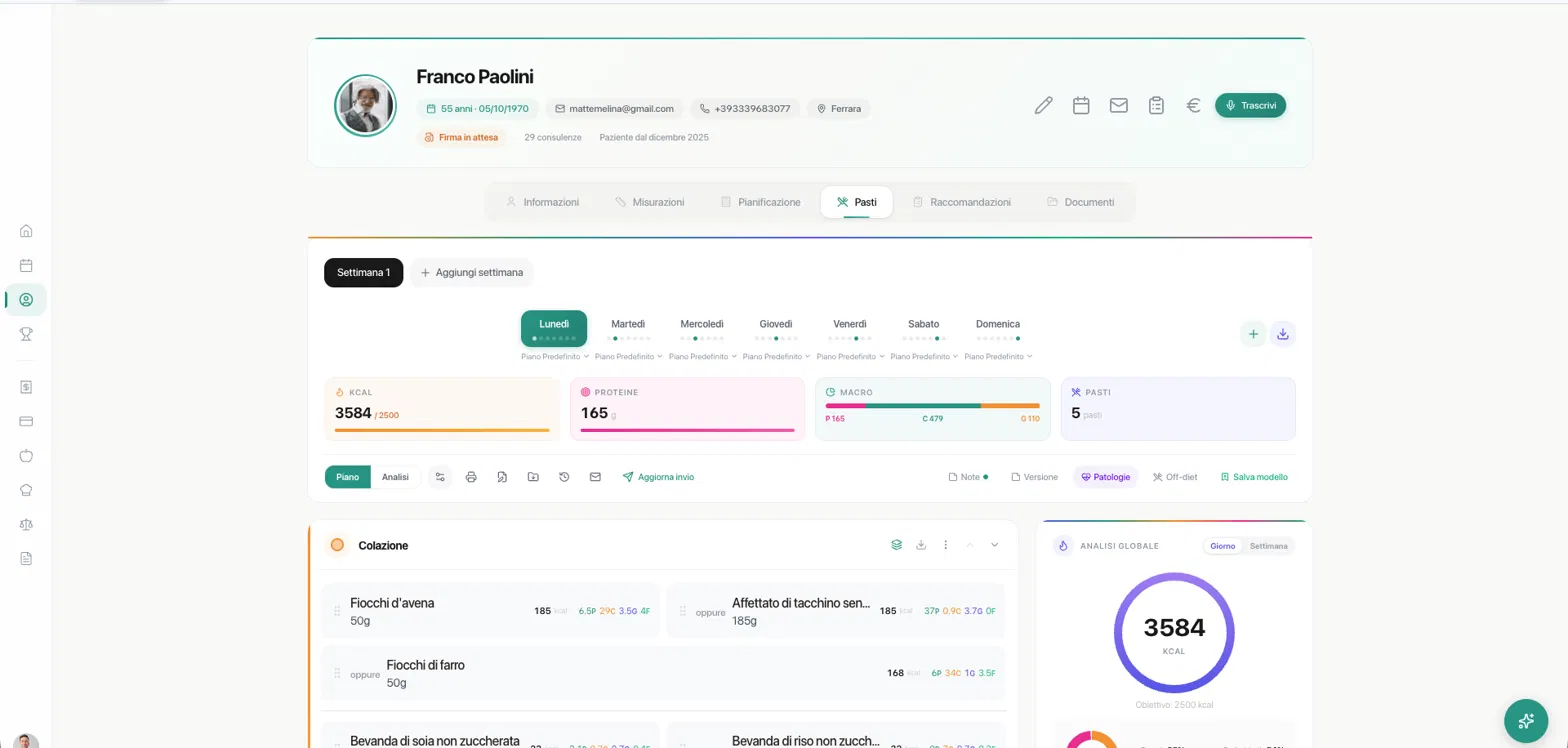The image size is (1568, 748).
Task: Select Settimana in Analisi Globale
Action: pos(1268,546)
